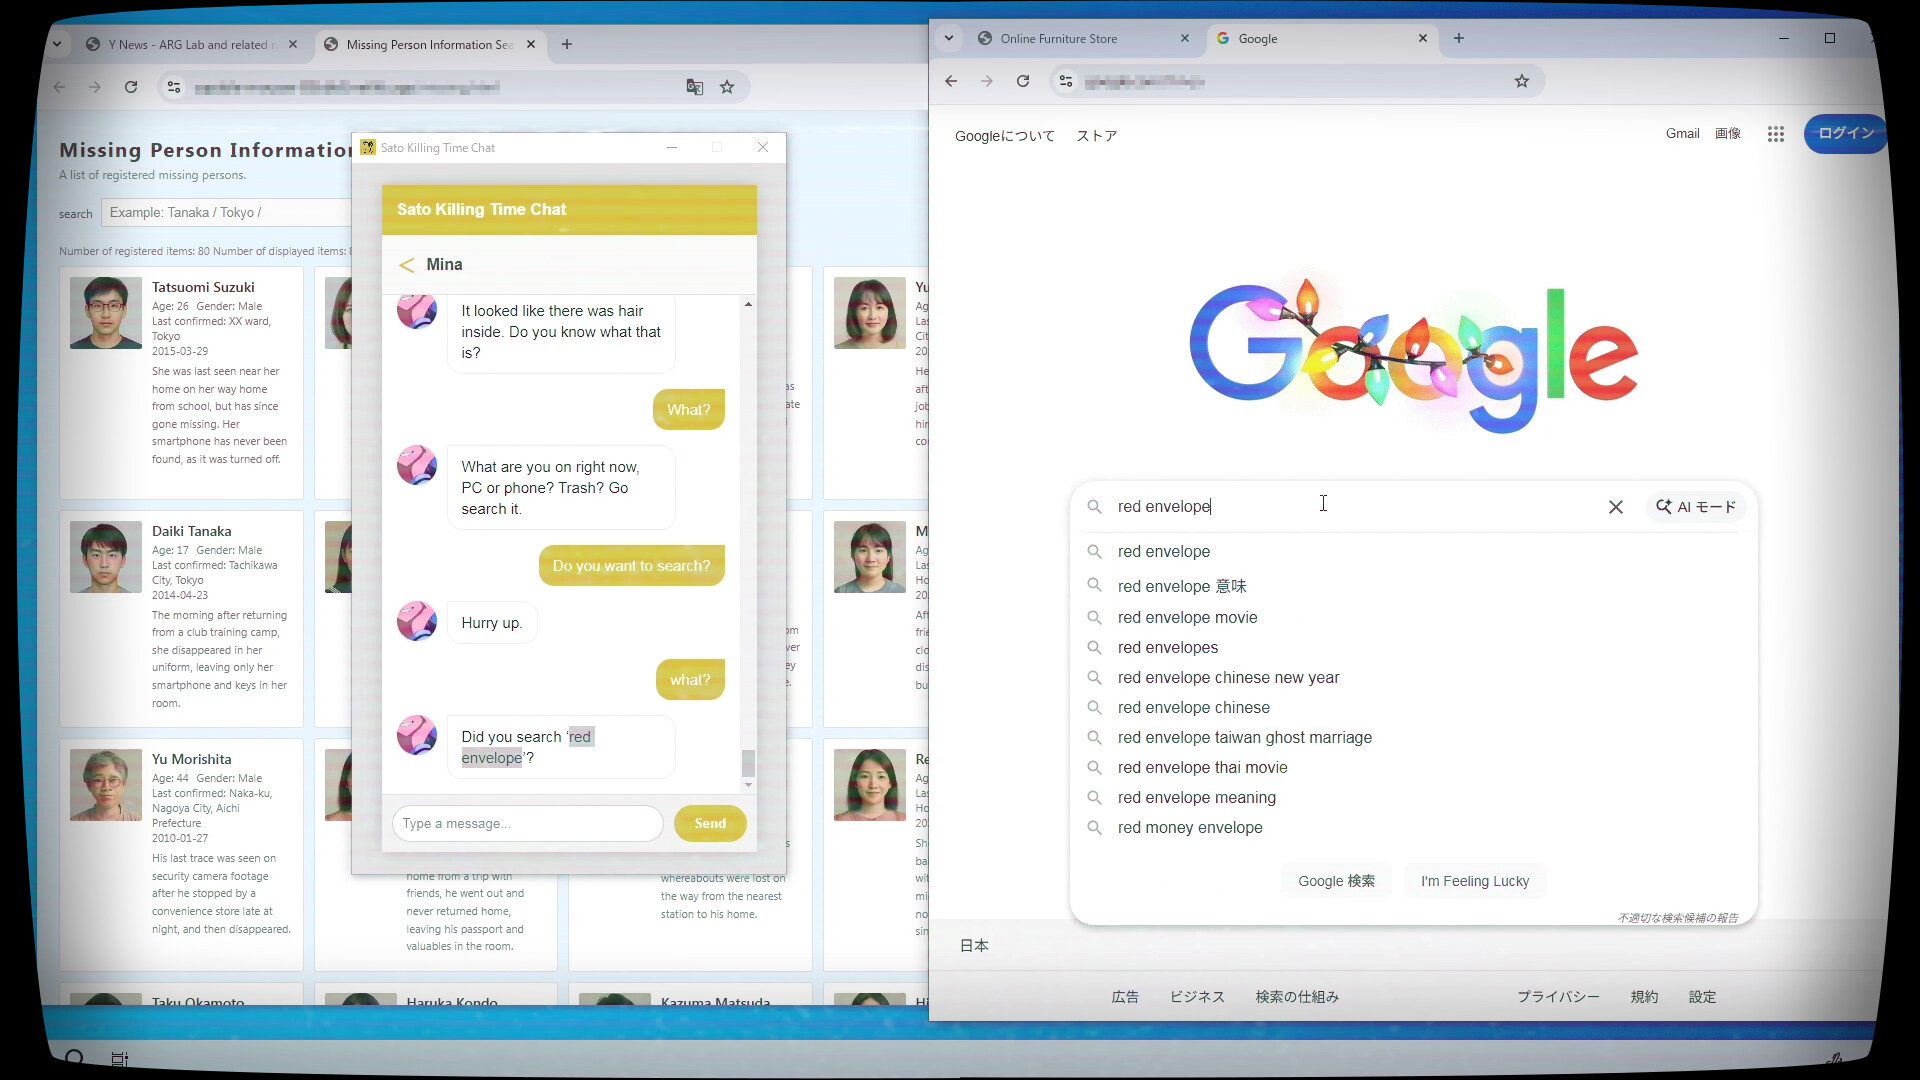Image resolution: width=1920 pixels, height=1080 pixels.
Task: Click the magnifier beside 'red envelope movie' suggestion
Action: (x=1093, y=617)
